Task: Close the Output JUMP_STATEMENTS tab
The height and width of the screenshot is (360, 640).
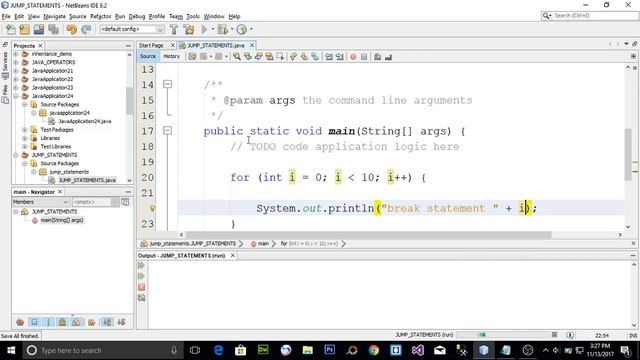Action: point(233,256)
